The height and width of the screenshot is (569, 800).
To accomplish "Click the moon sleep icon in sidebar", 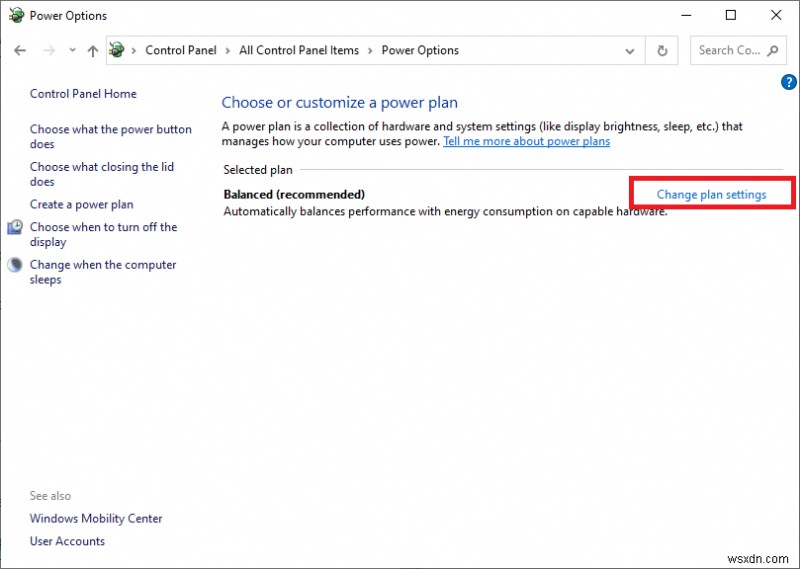I will (15, 265).
